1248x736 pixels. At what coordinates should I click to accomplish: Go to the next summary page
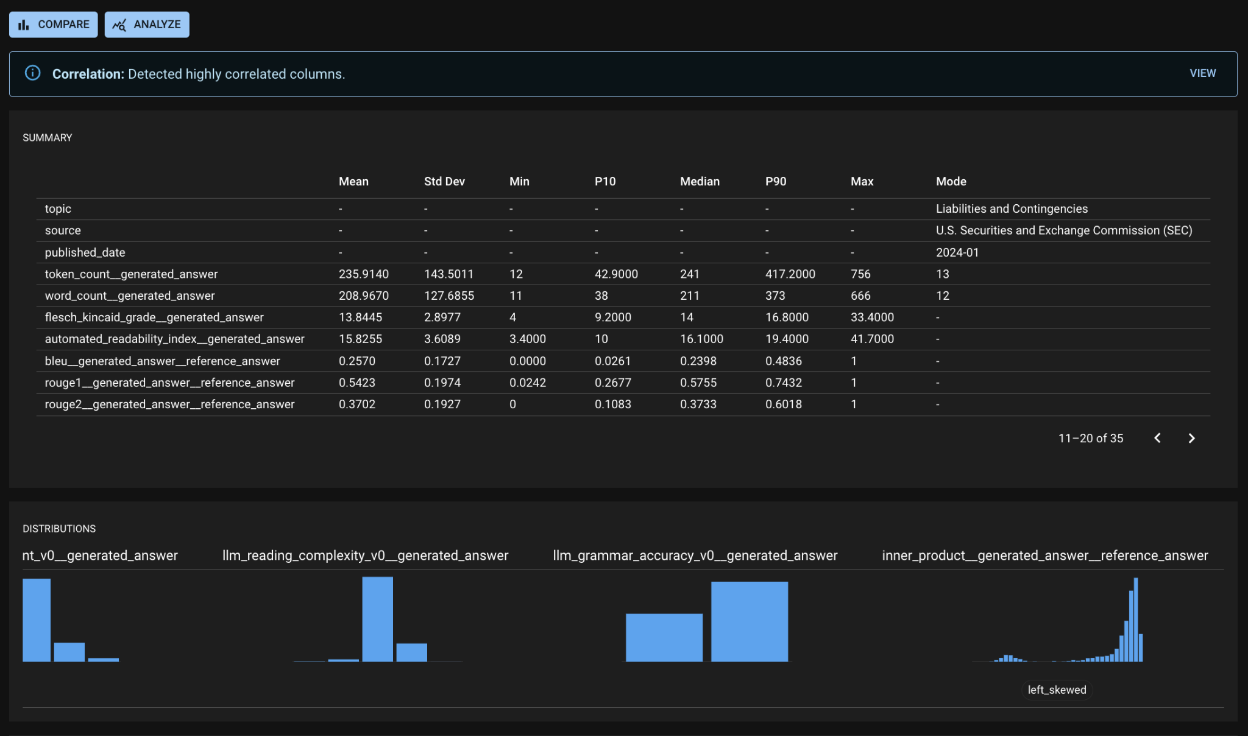[x=1191, y=438]
